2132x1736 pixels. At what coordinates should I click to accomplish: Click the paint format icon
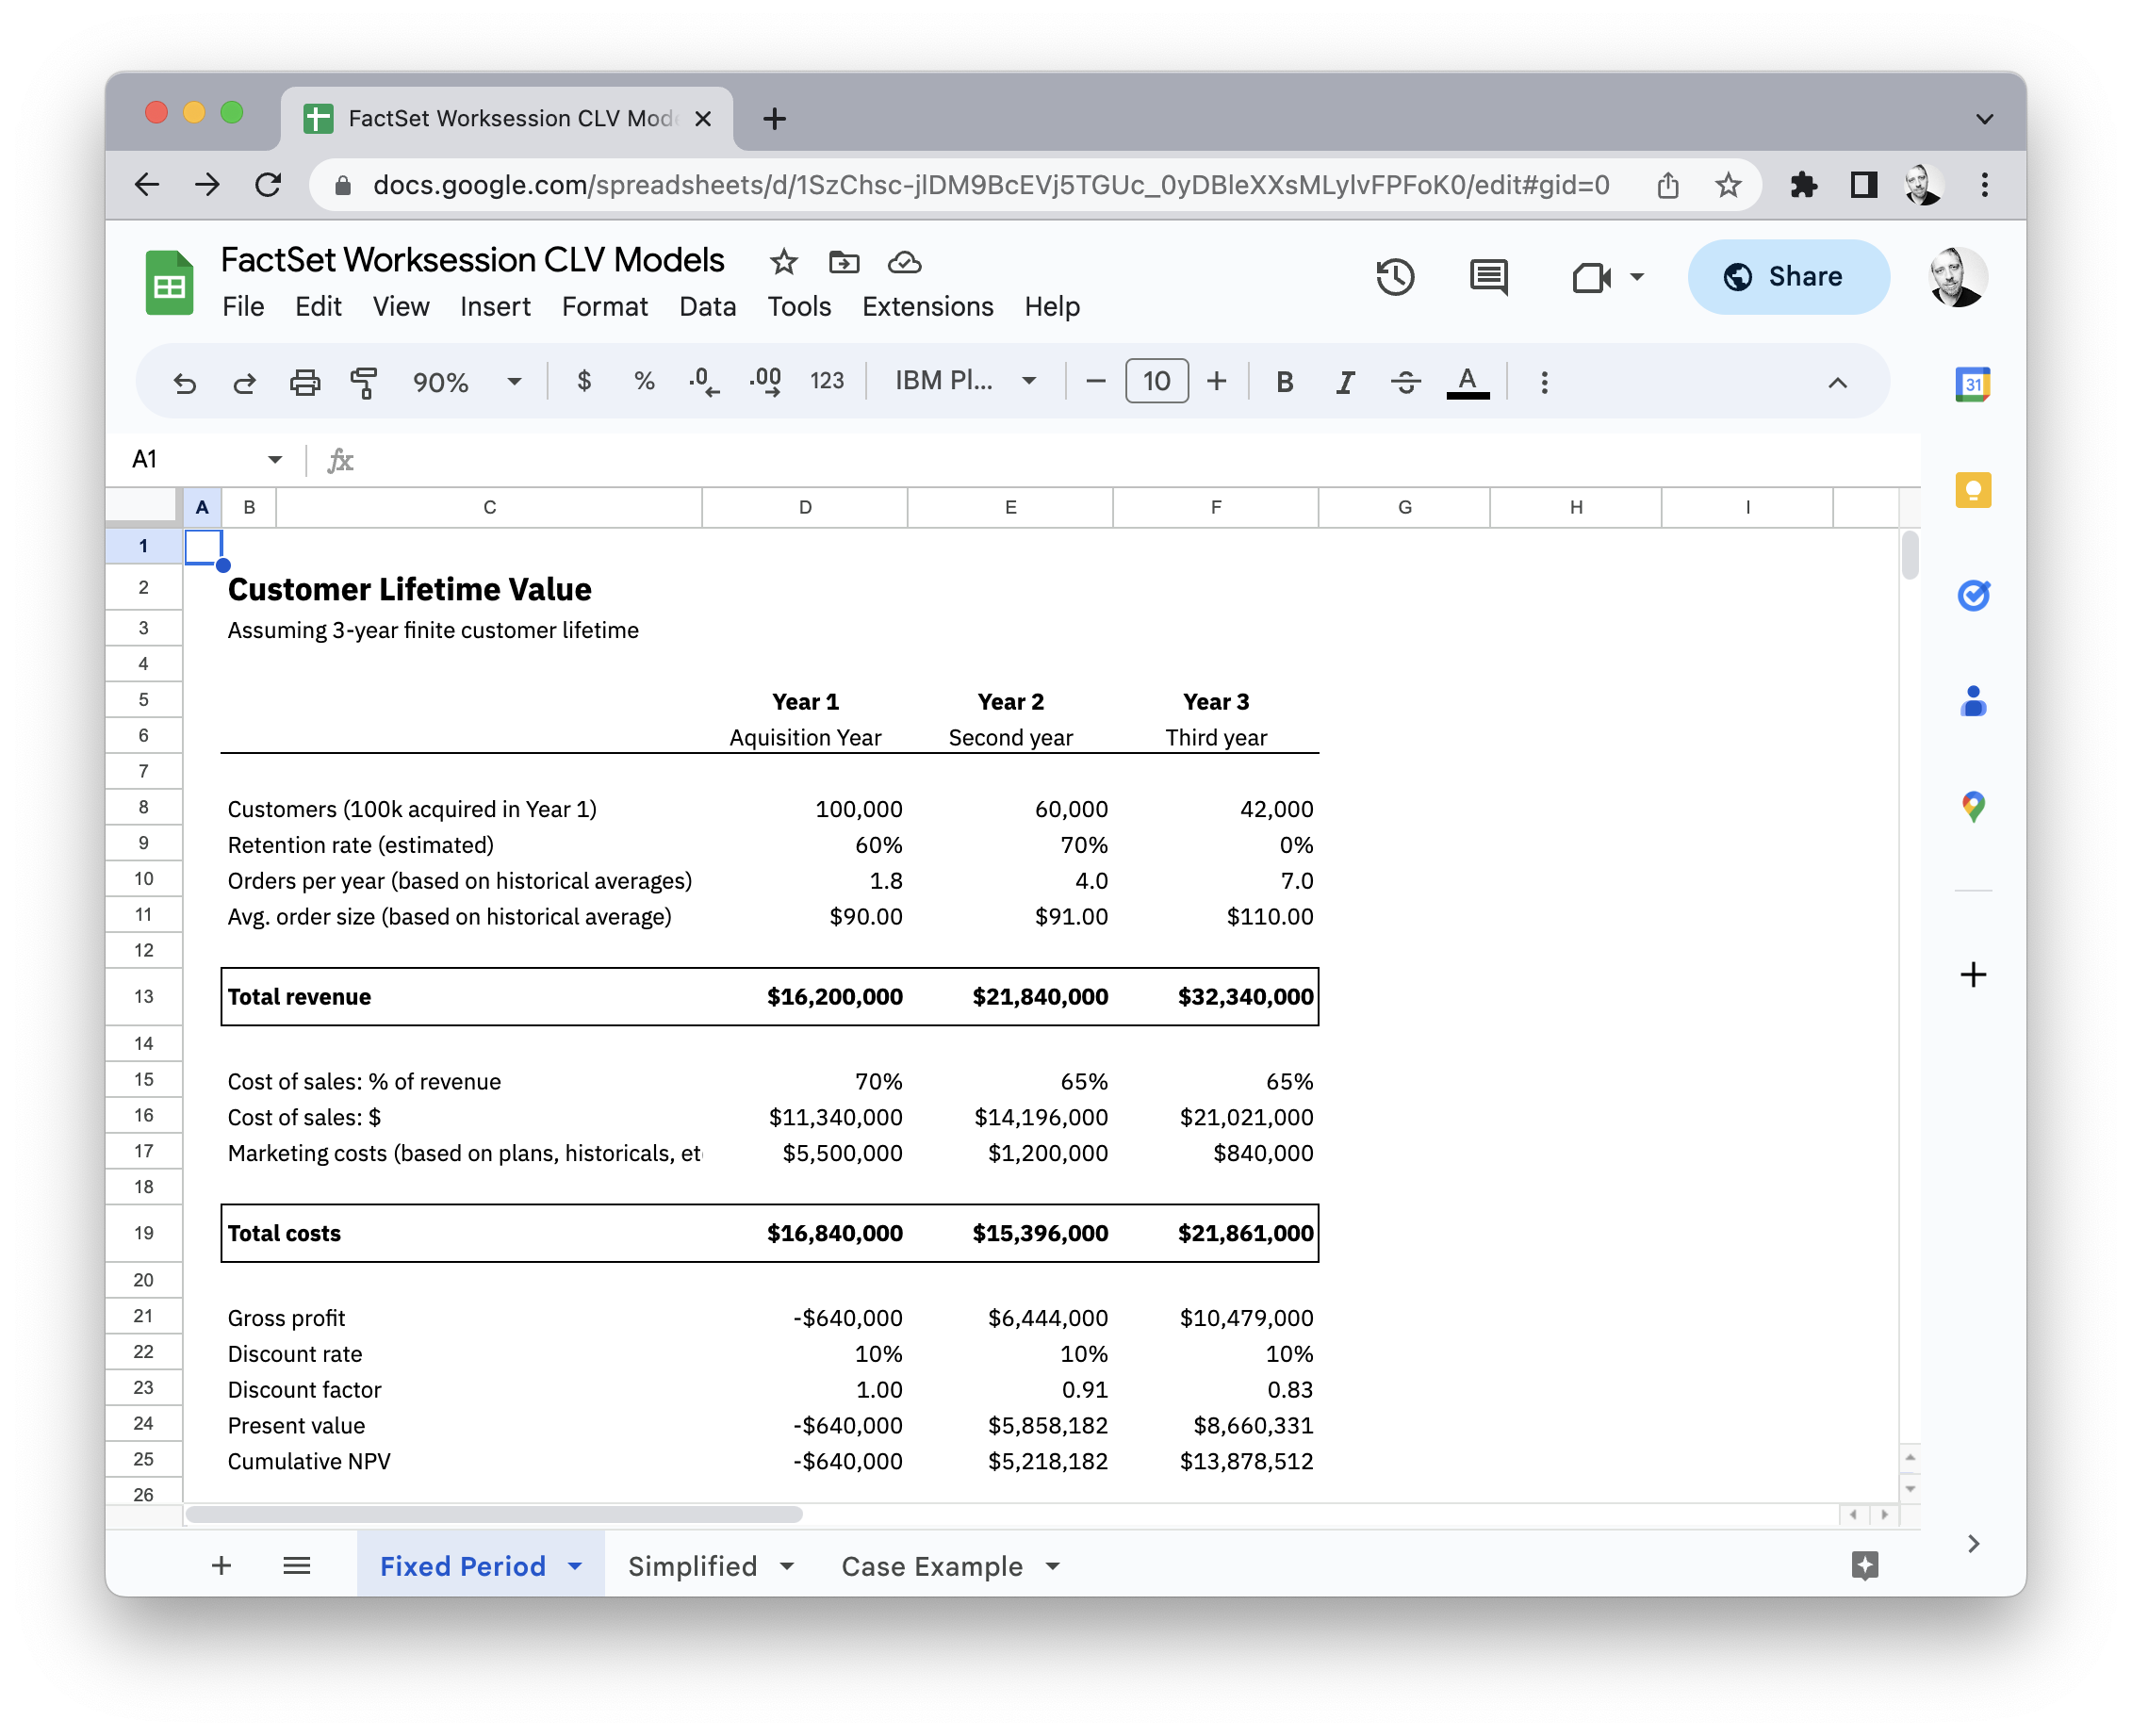[x=364, y=382]
